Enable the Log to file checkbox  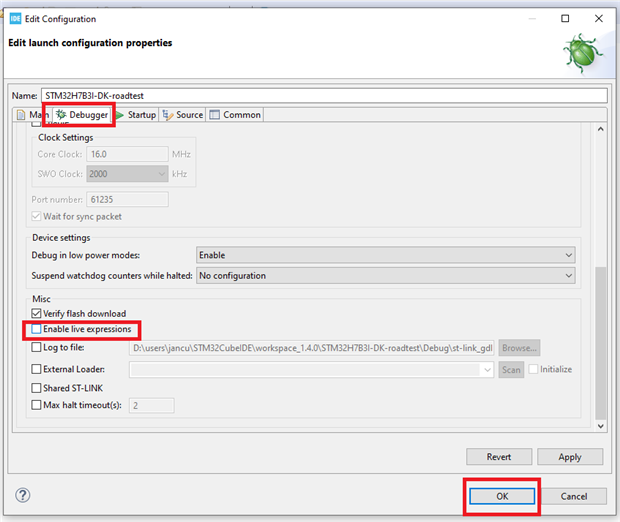click(x=36, y=347)
